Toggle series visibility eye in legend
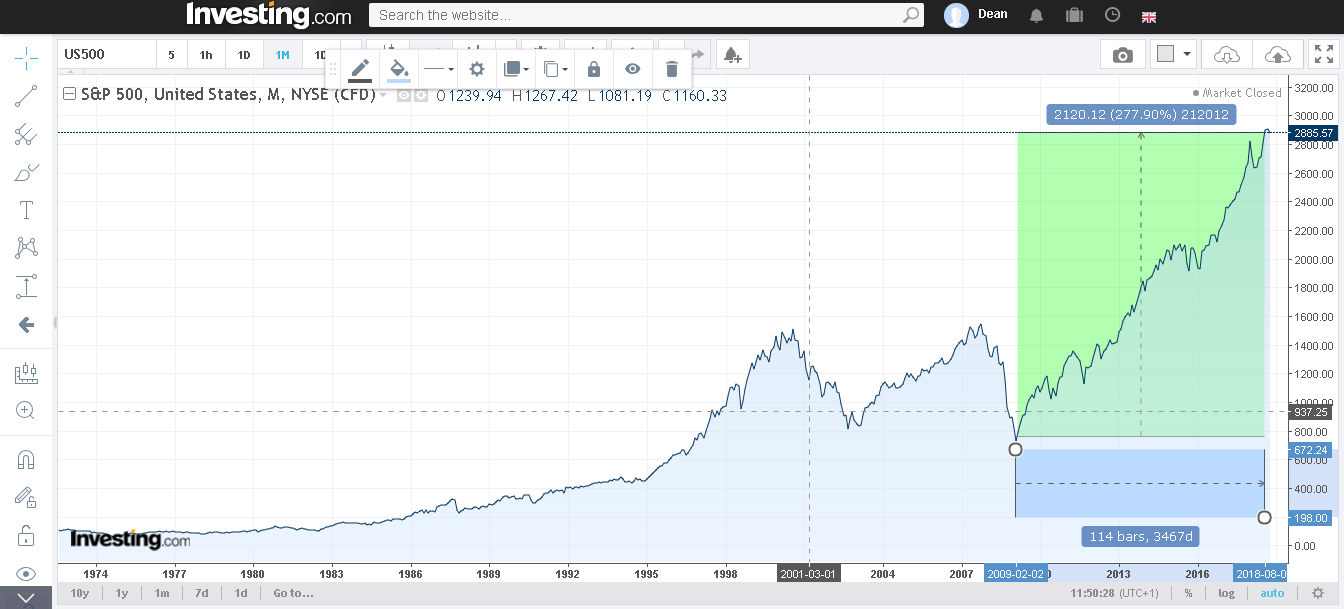 [404, 96]
